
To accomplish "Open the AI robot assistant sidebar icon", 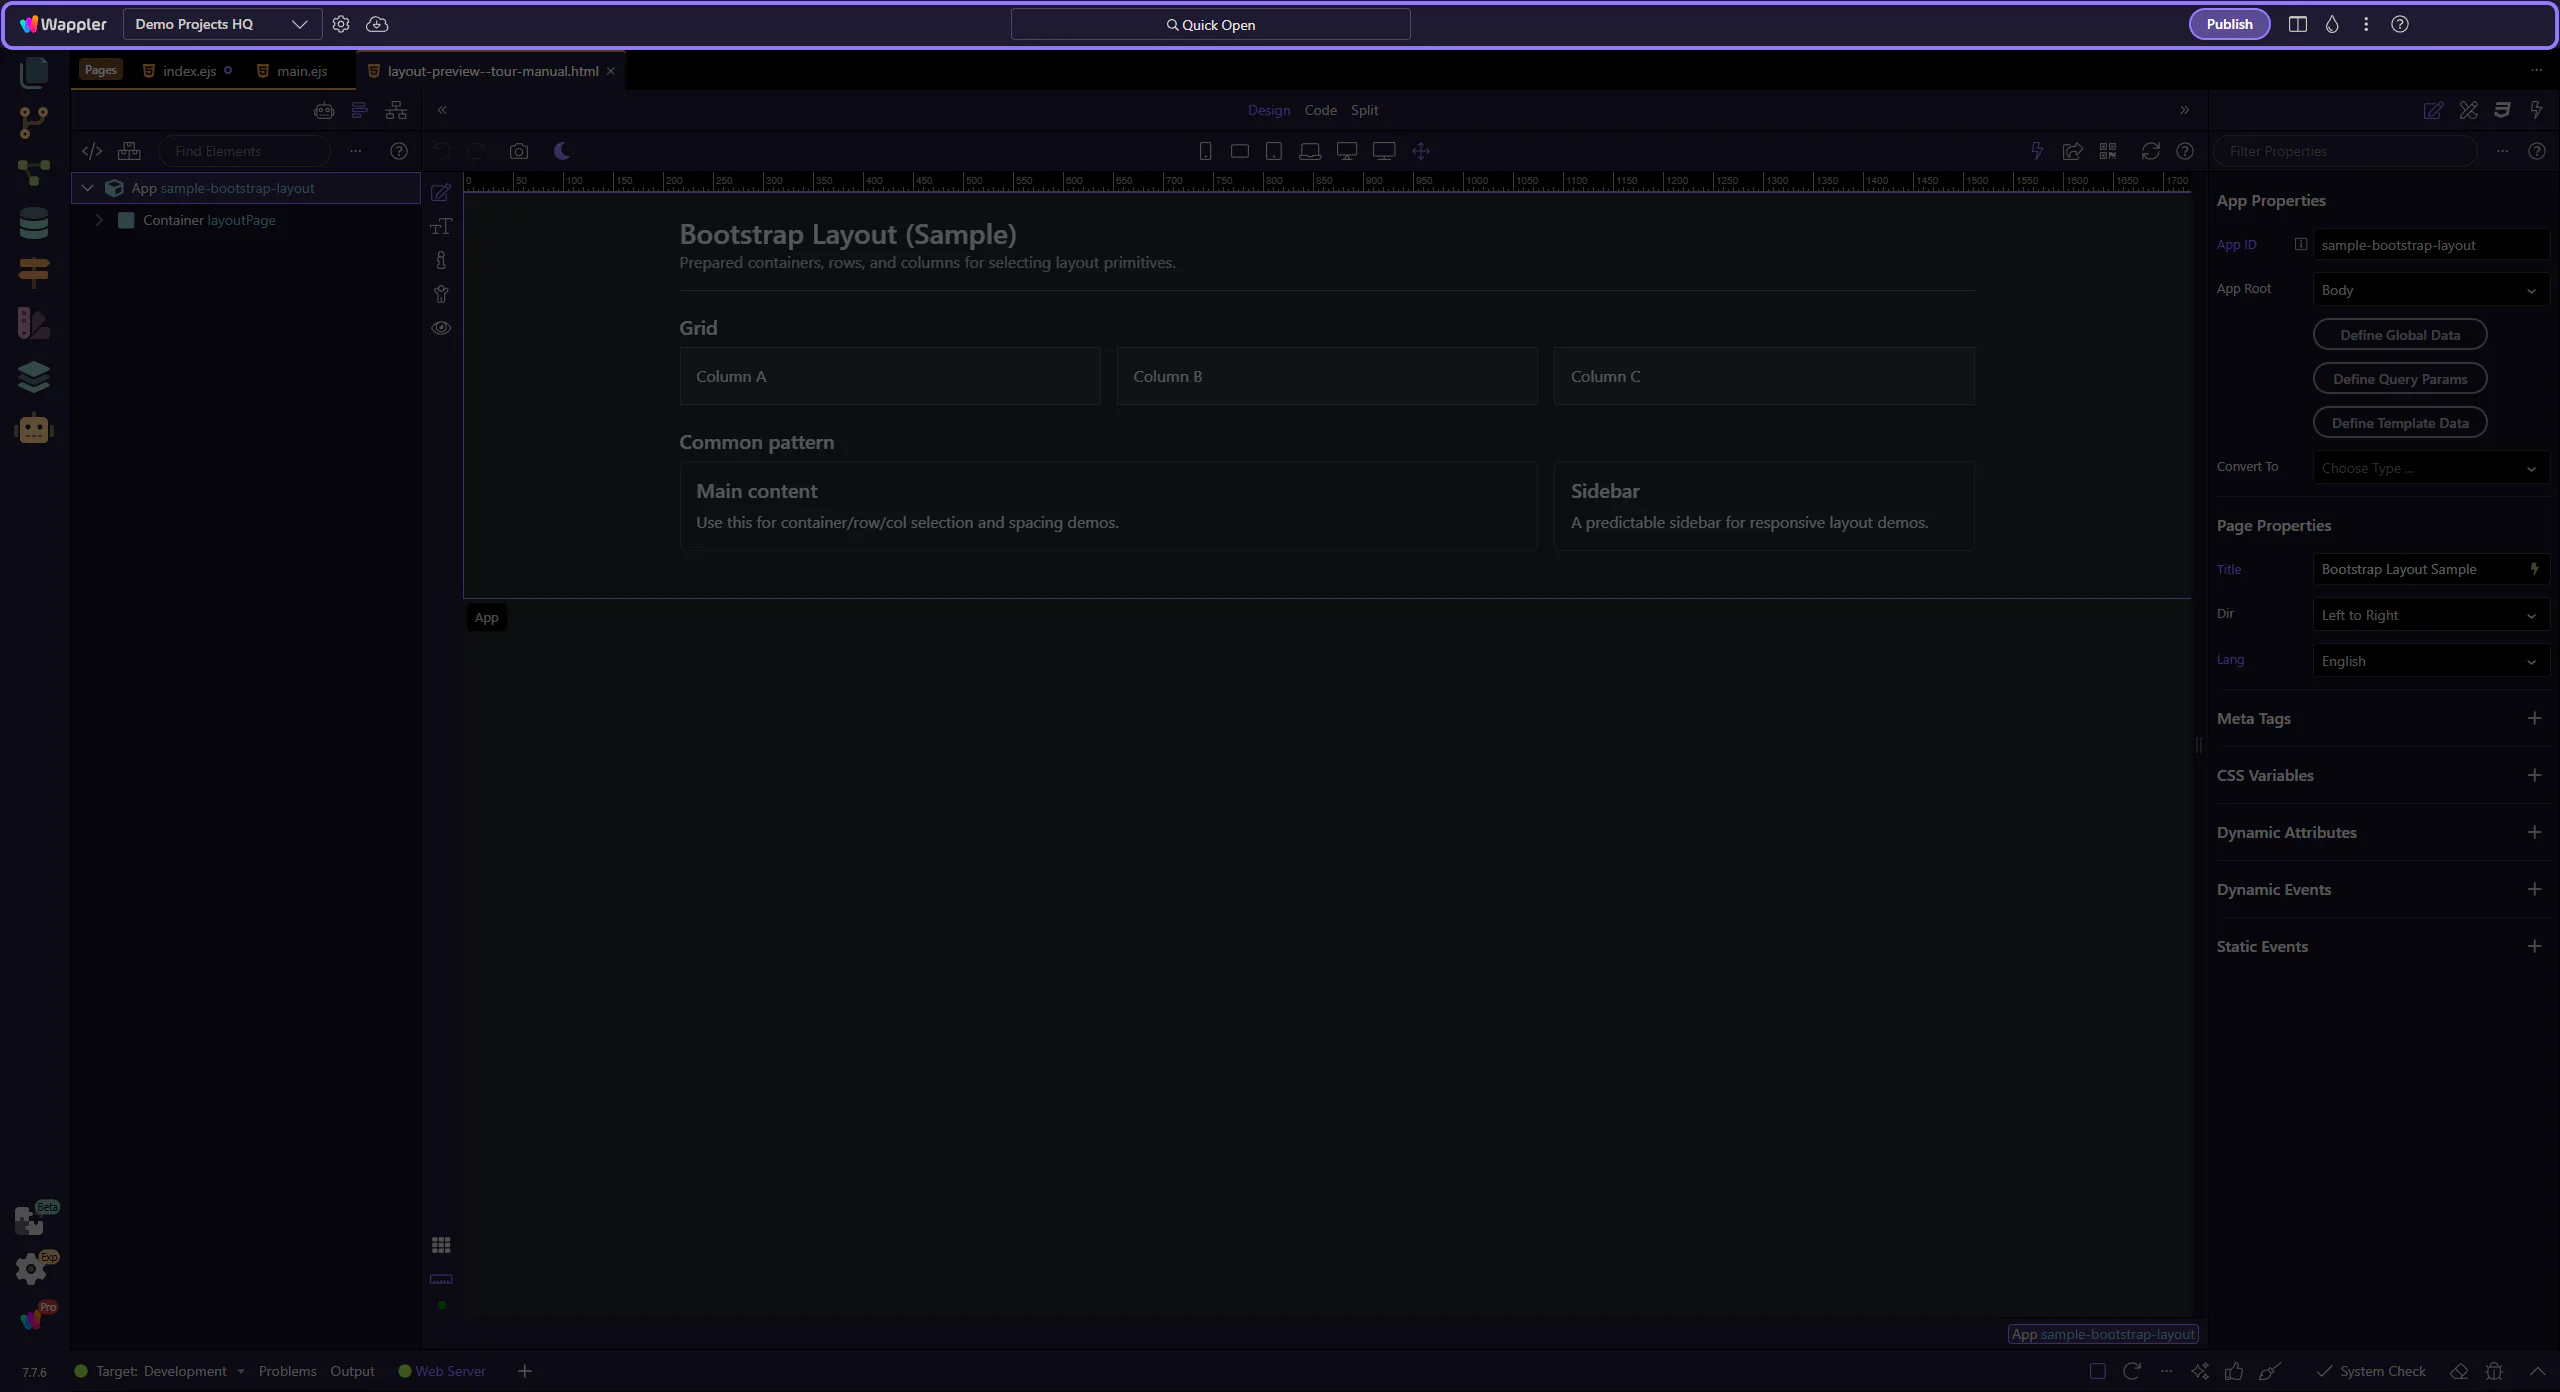I will tap(34, 428).
